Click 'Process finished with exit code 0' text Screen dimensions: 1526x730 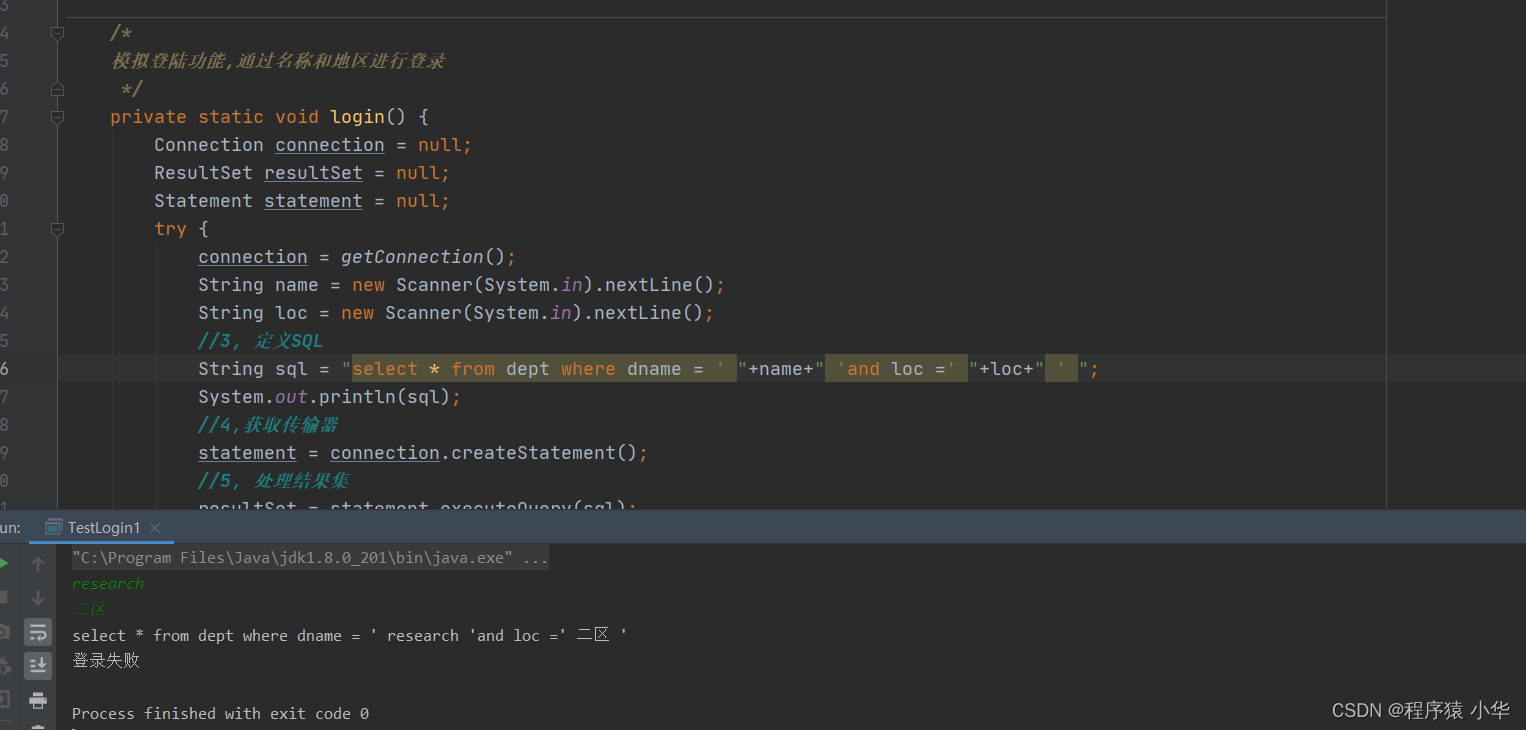point(220,713)
